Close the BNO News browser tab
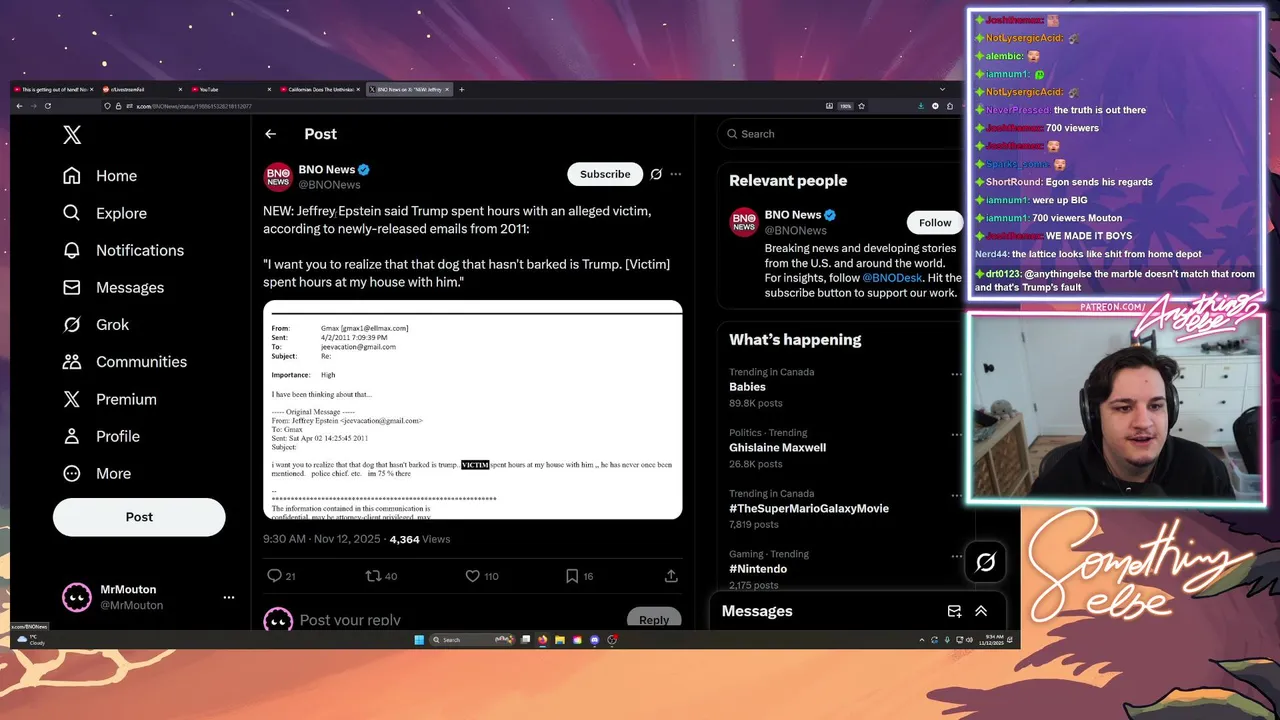Viewport: 1280px width, 720px height. [x=447, y=89]
